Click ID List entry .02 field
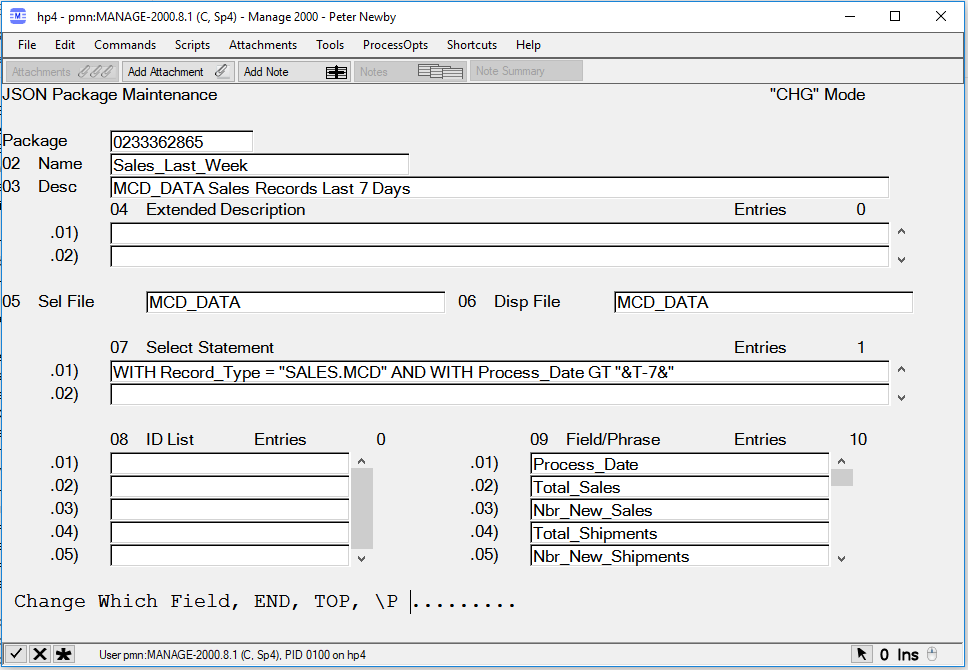Screen dimensions: 968x670 (230, 487)
